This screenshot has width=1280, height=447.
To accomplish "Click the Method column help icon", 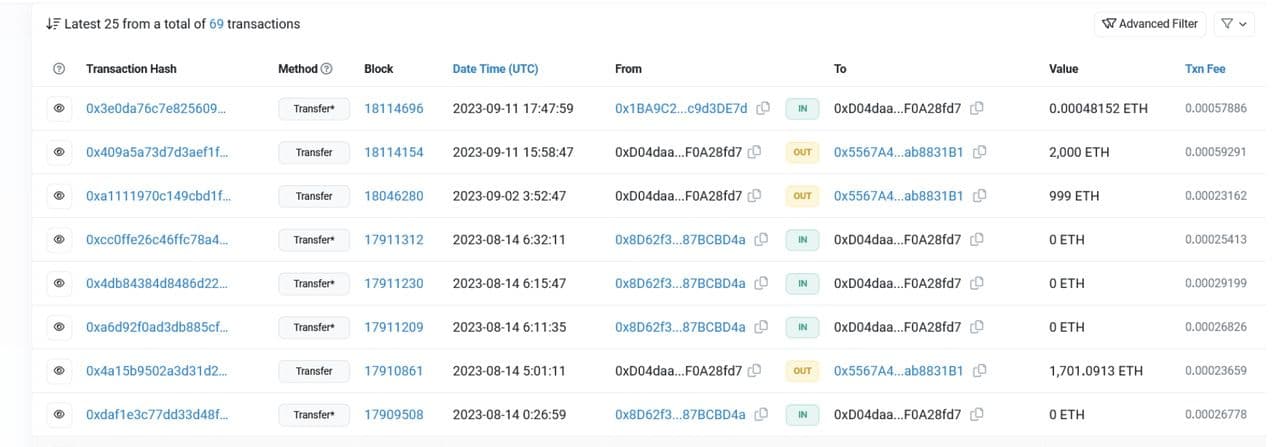I will pos(327,69).
